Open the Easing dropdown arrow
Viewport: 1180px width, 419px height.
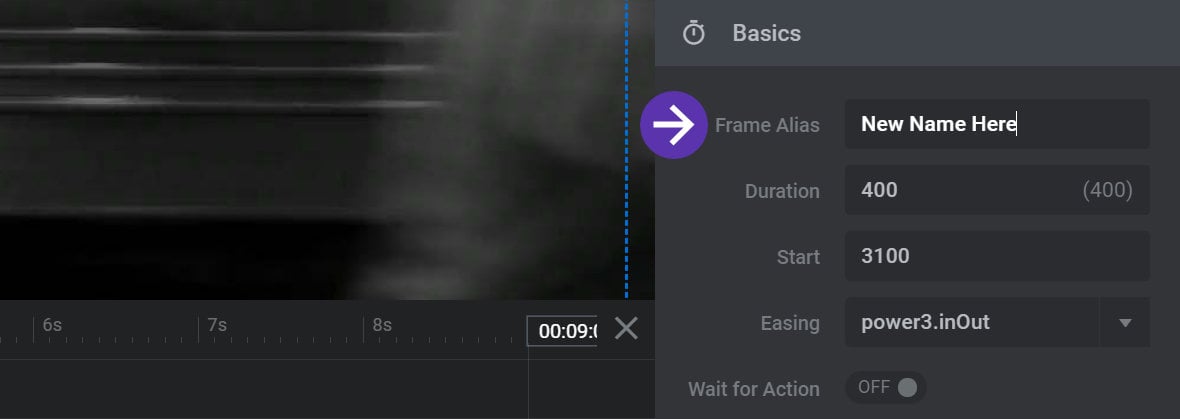[x=1125, y=323]
